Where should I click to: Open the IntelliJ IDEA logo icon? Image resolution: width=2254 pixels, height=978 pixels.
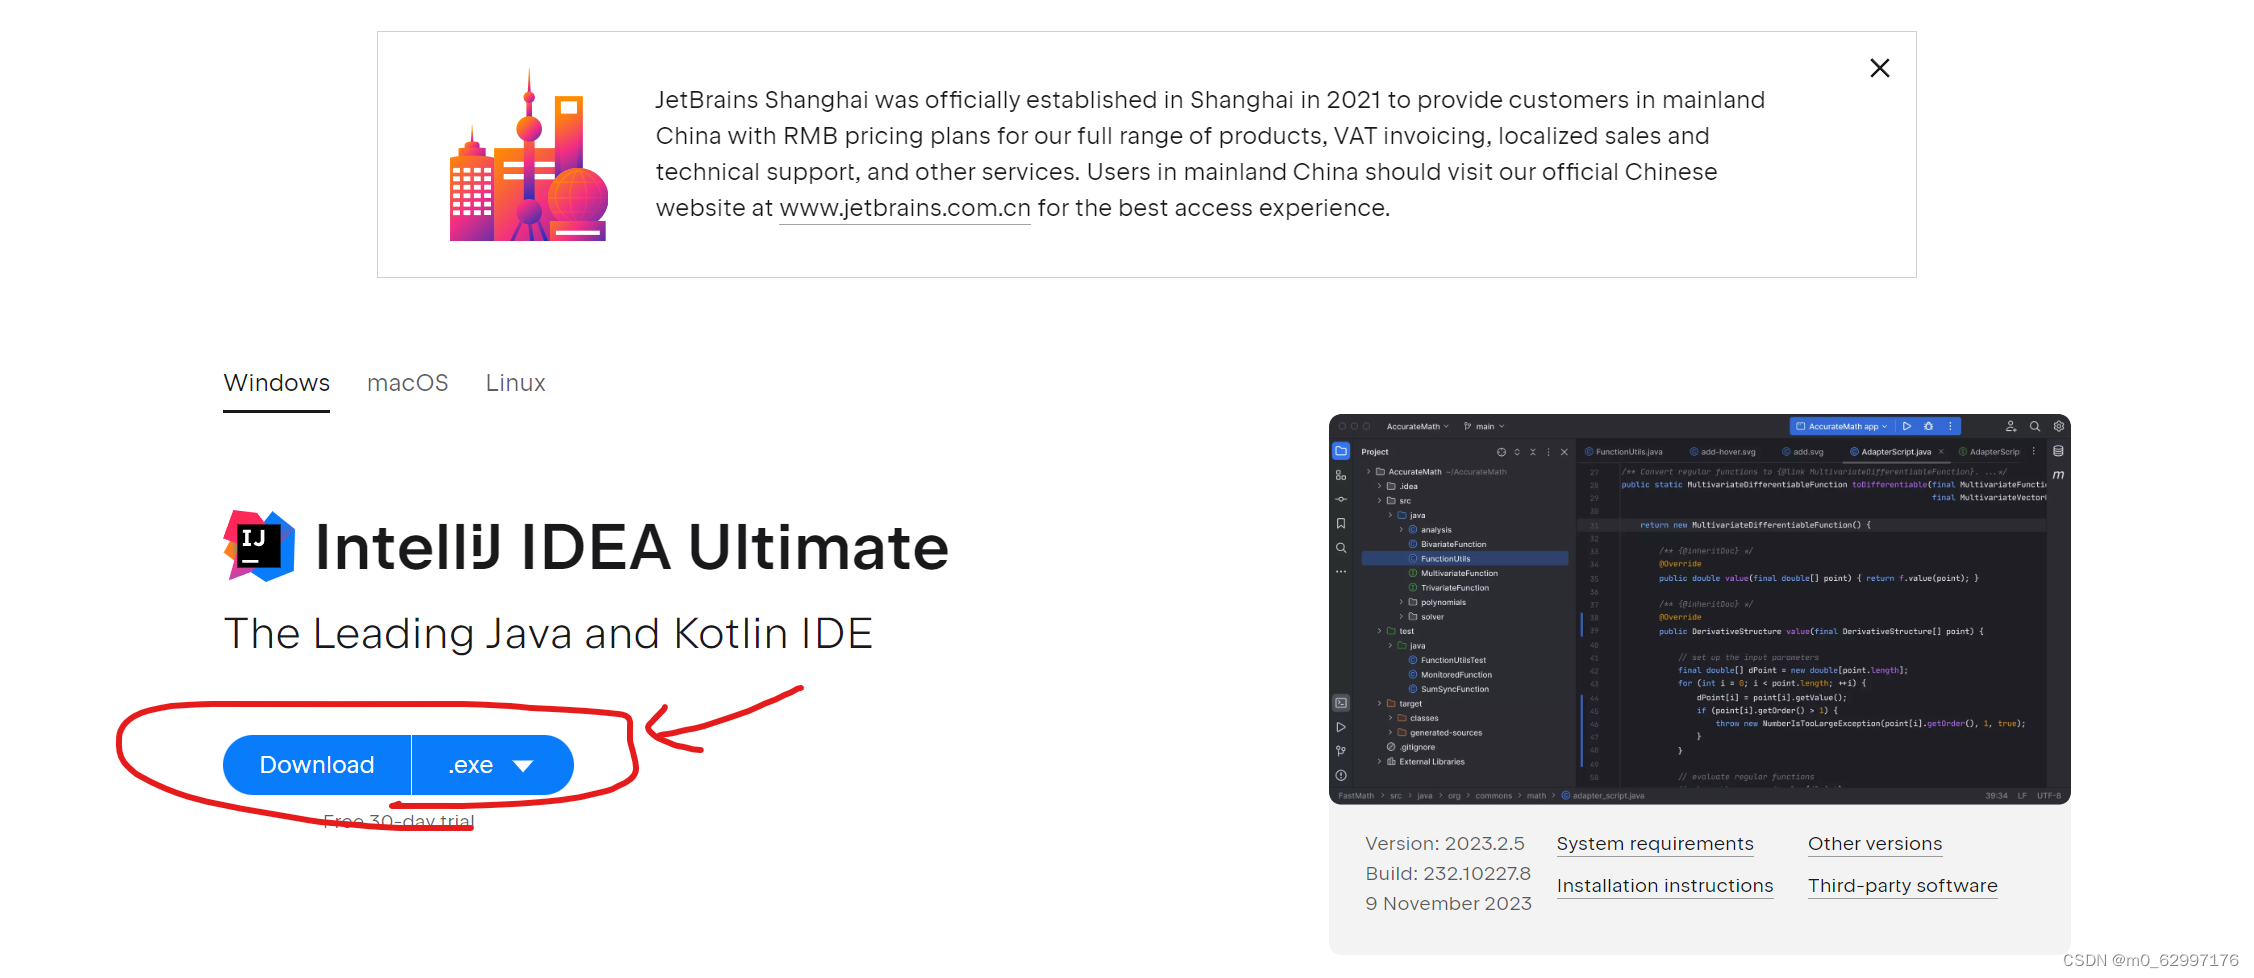point(257,546)
